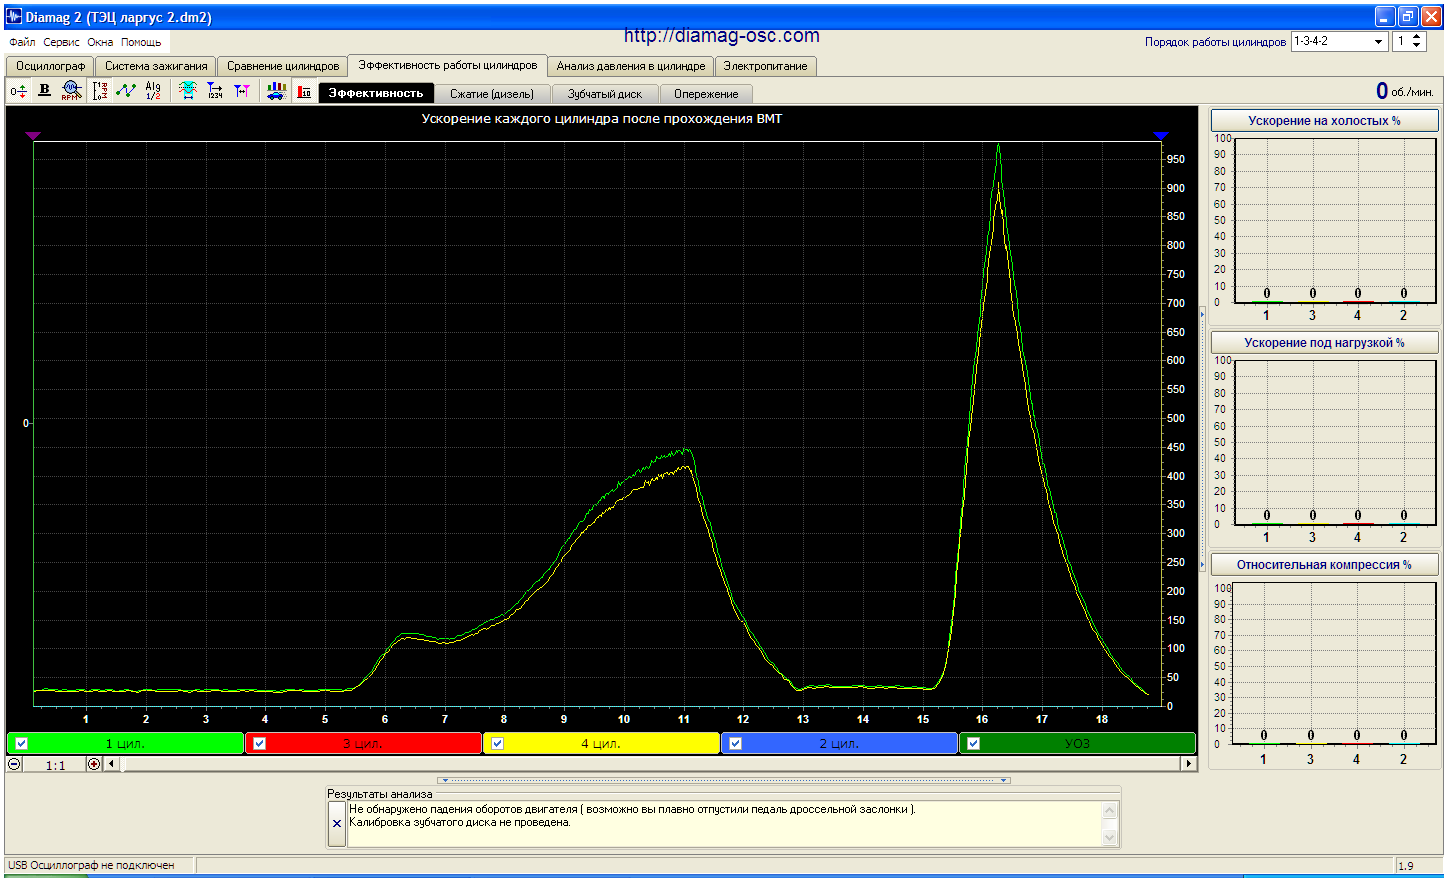Select the Опережение sub-tab

[706, 94]
